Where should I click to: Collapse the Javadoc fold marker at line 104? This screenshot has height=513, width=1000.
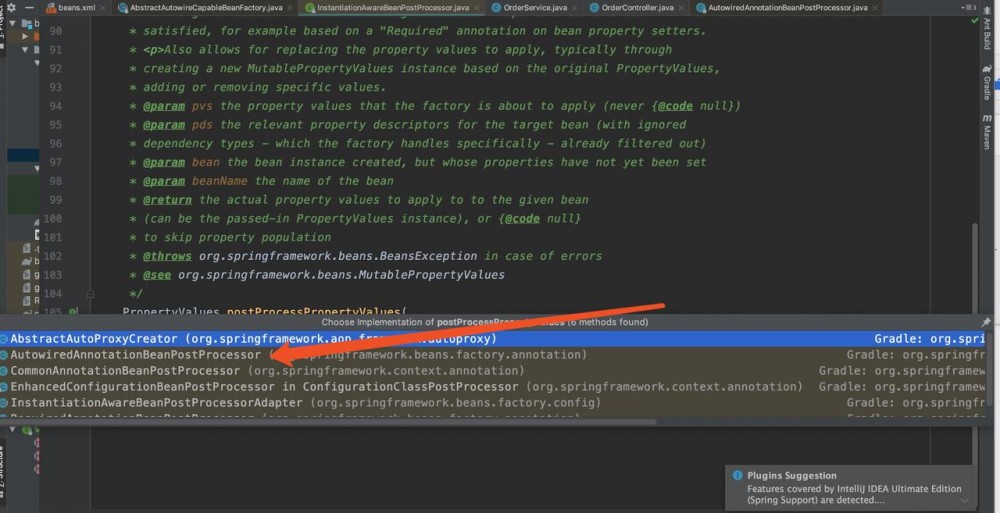click(x=90, y=294)
